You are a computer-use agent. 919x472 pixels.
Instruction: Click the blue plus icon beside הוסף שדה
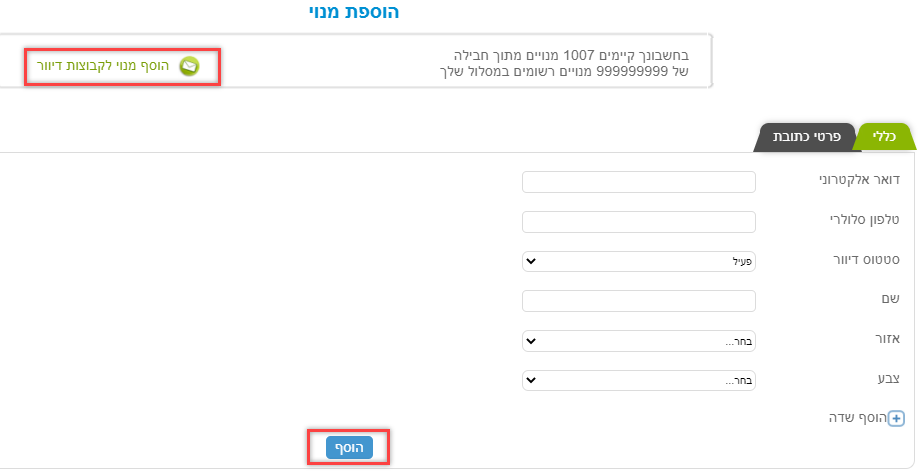tap(896, 419)
